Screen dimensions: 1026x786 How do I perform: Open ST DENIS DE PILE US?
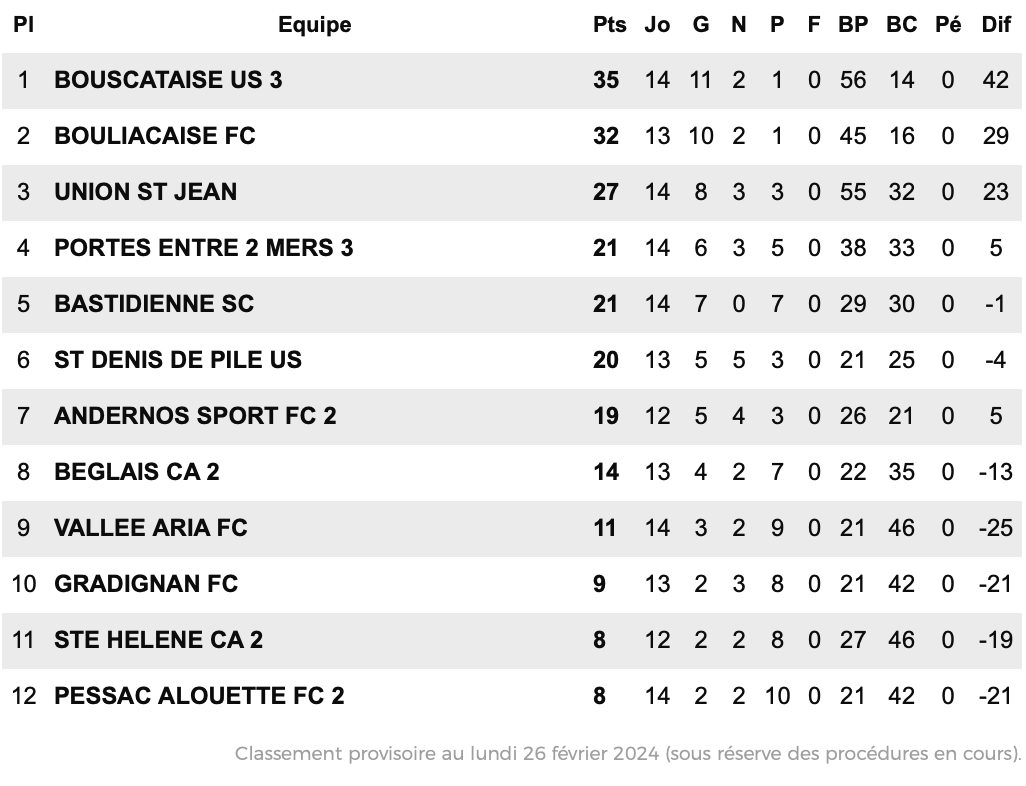point(178,360)
